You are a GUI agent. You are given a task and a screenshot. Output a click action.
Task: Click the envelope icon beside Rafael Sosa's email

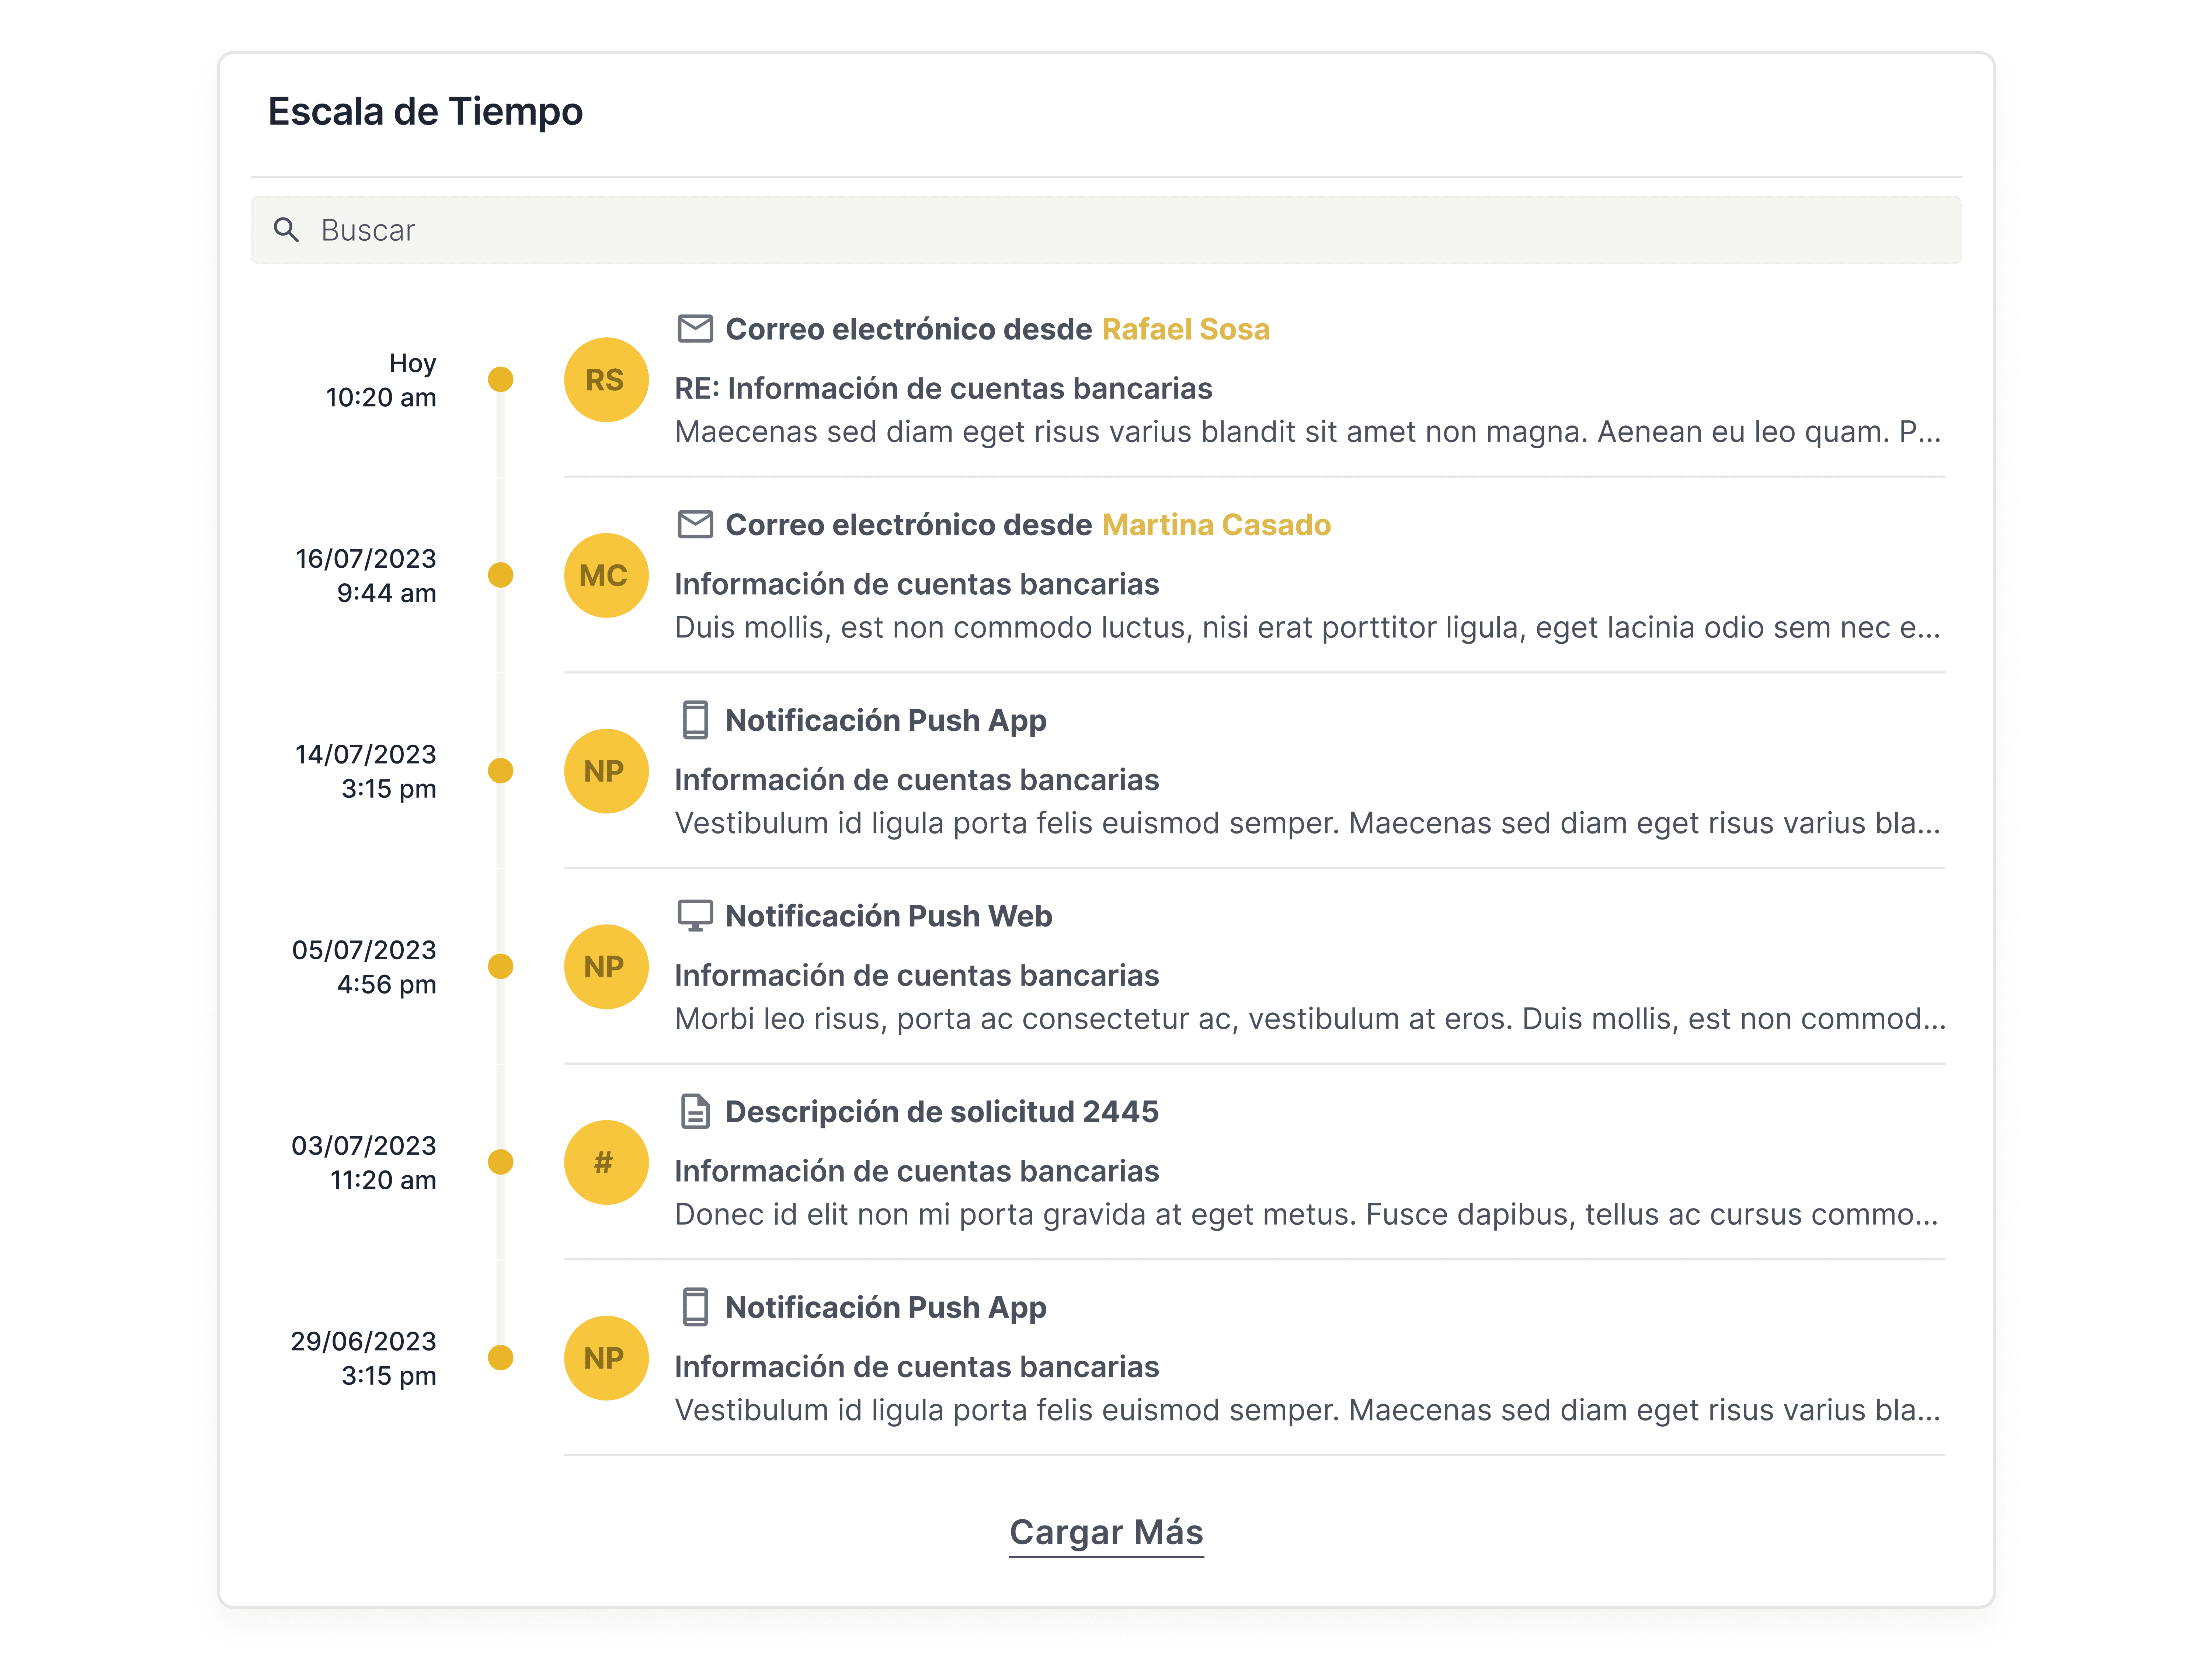(695, 329)
